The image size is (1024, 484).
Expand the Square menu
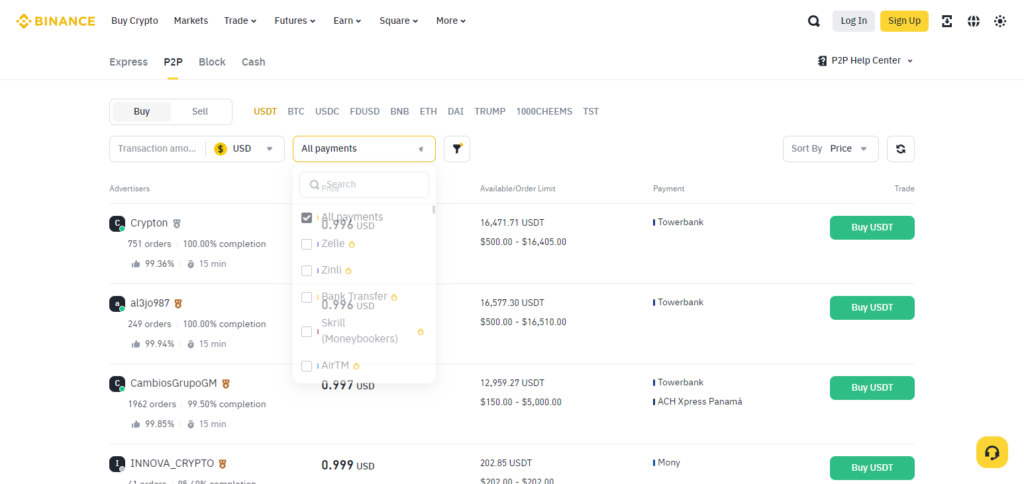[399, 21]
